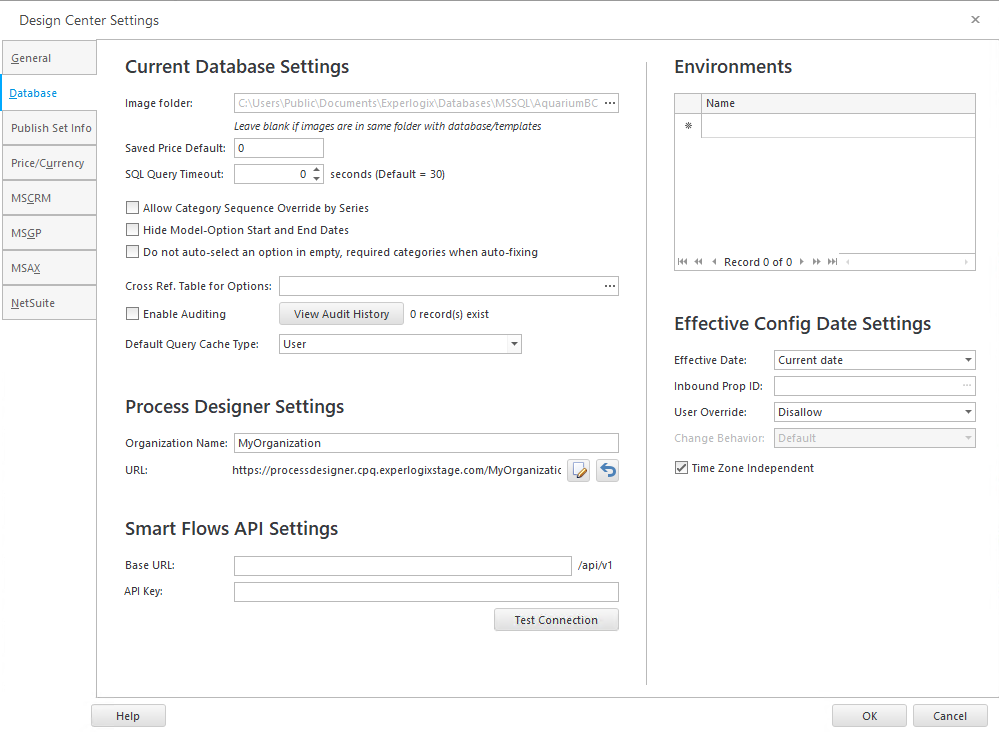Confirm settings with OK
Screen dimensions: 999x732
[869, 716]
